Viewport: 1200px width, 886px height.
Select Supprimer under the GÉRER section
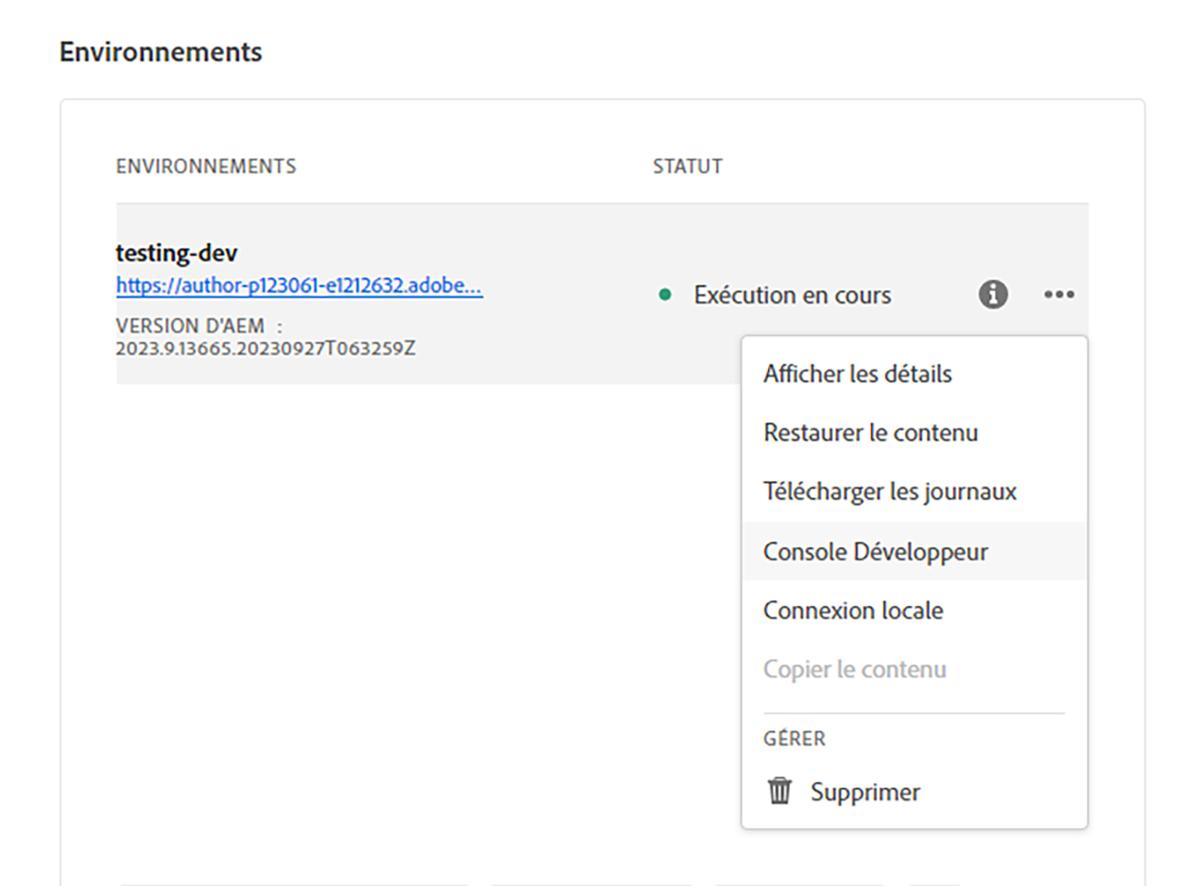click(x=864, y=791)
